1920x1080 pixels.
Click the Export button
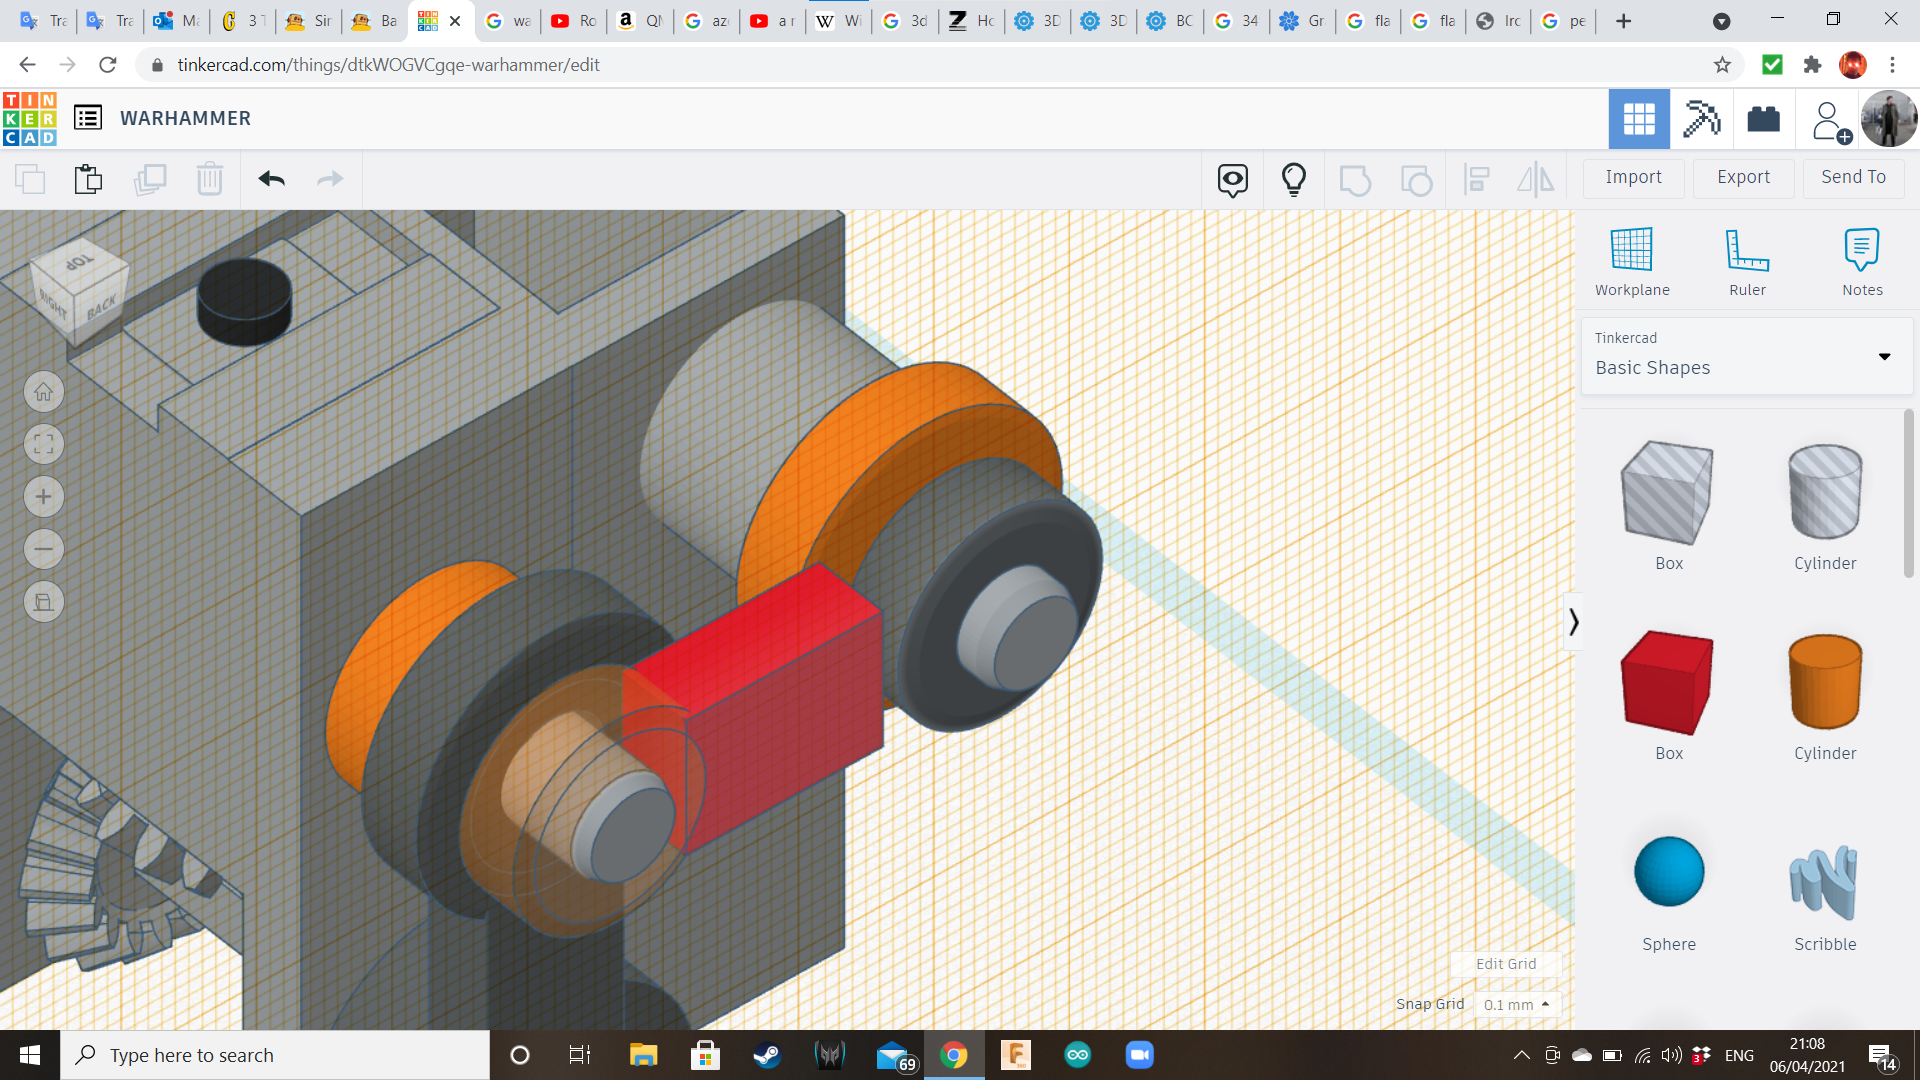[x=1743, y=177]
